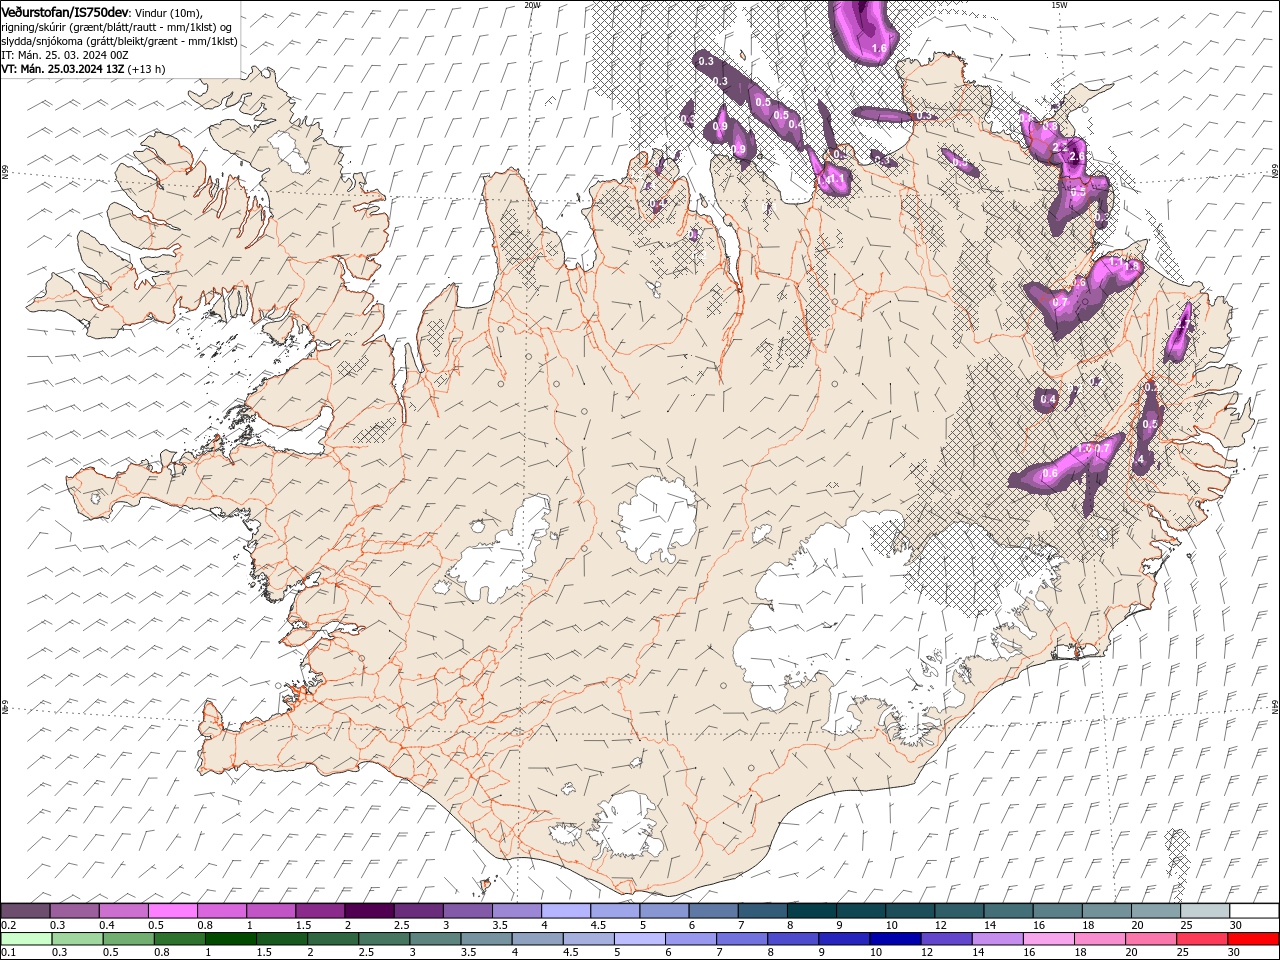
Task: Click the '12' label in lower legend
Action: pos(926,953)
